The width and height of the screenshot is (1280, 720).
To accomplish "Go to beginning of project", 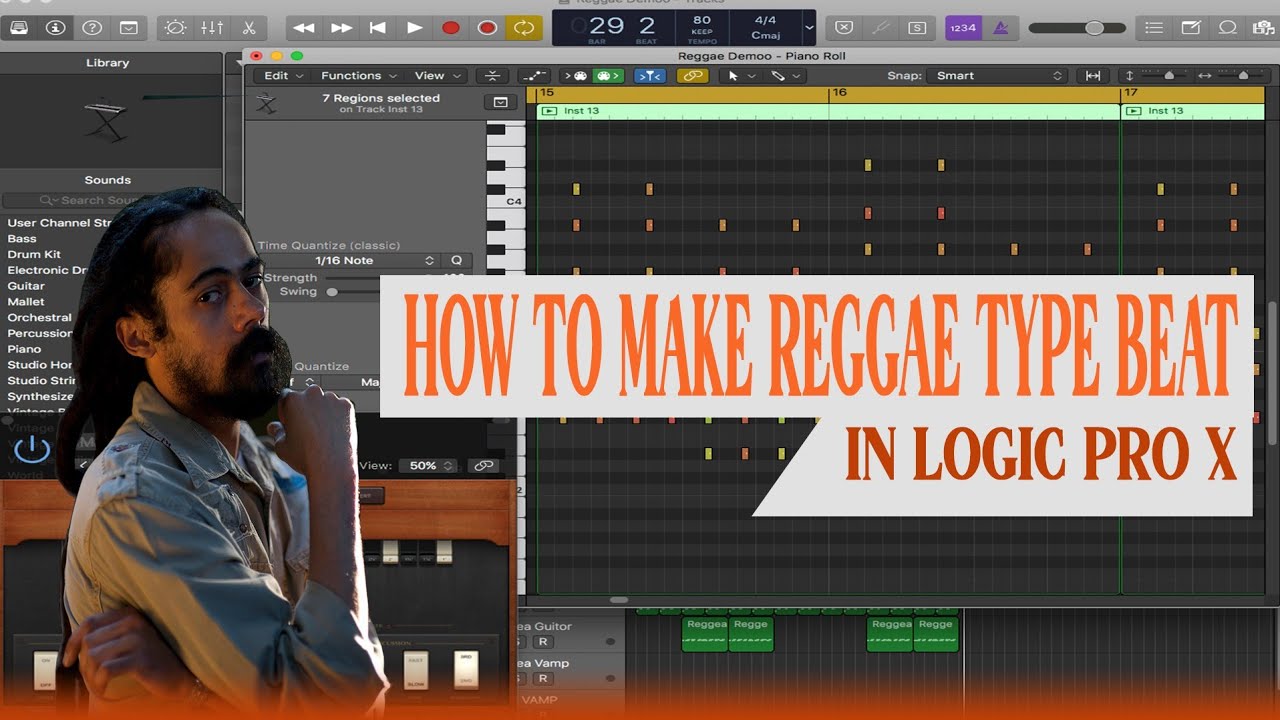I will point(378,28).
